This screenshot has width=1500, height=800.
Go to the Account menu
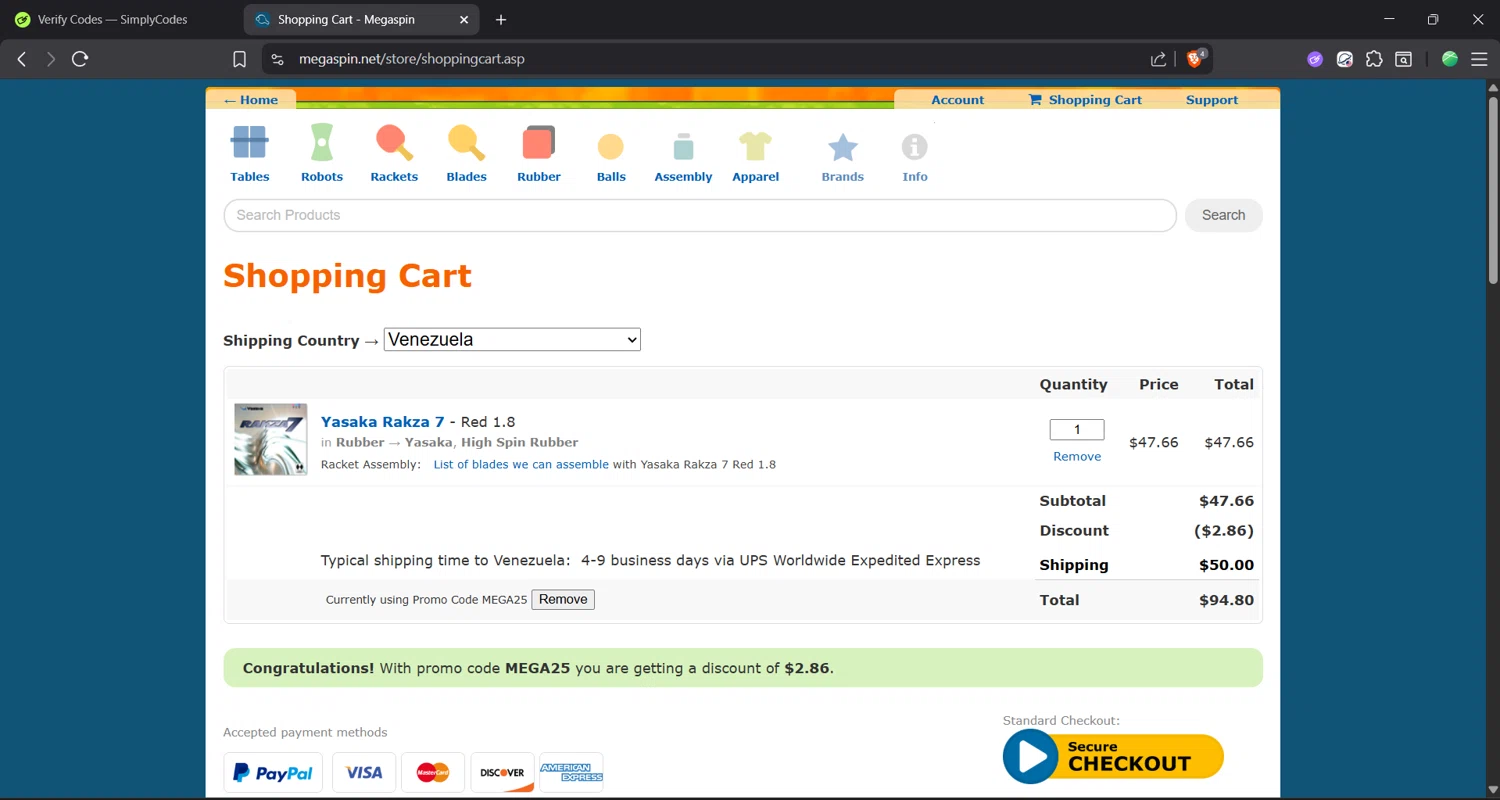coord(958,100)
